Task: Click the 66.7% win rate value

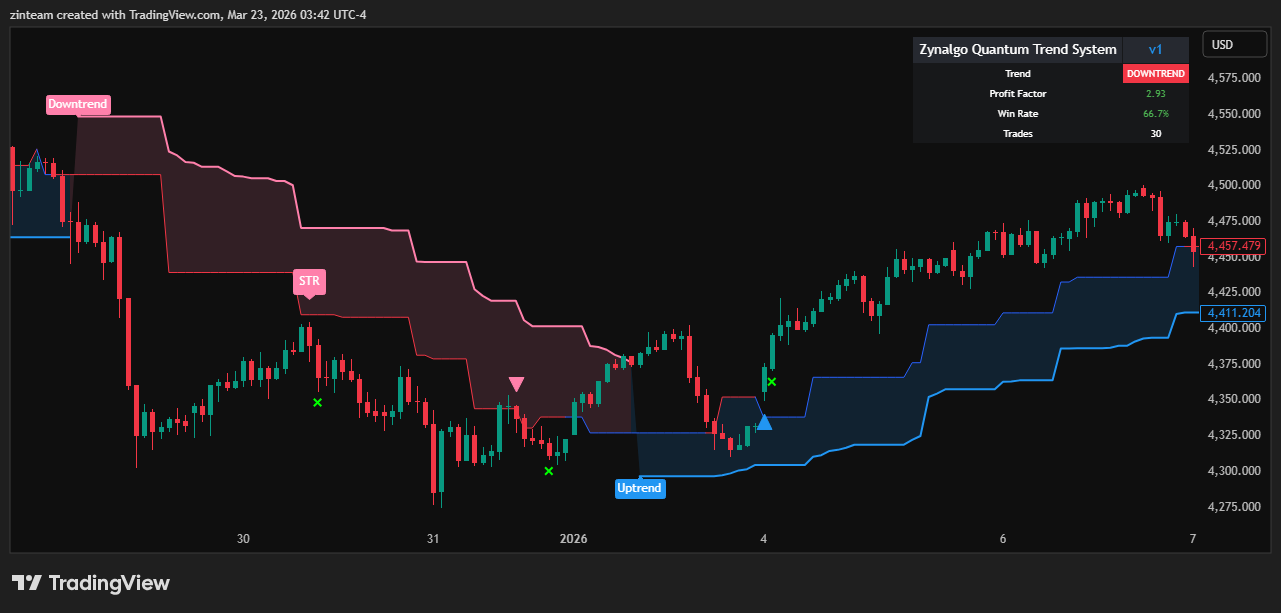Action: tap(1156, 113)
